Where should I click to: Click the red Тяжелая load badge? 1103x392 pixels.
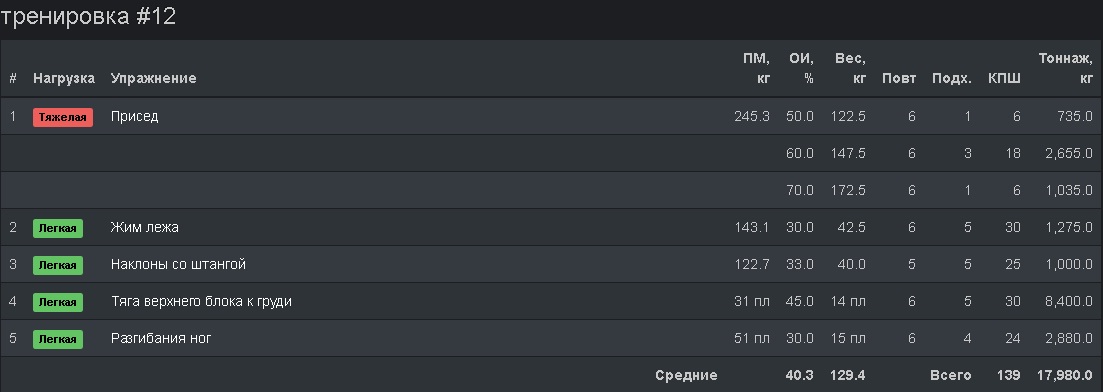tap(63, 117)
